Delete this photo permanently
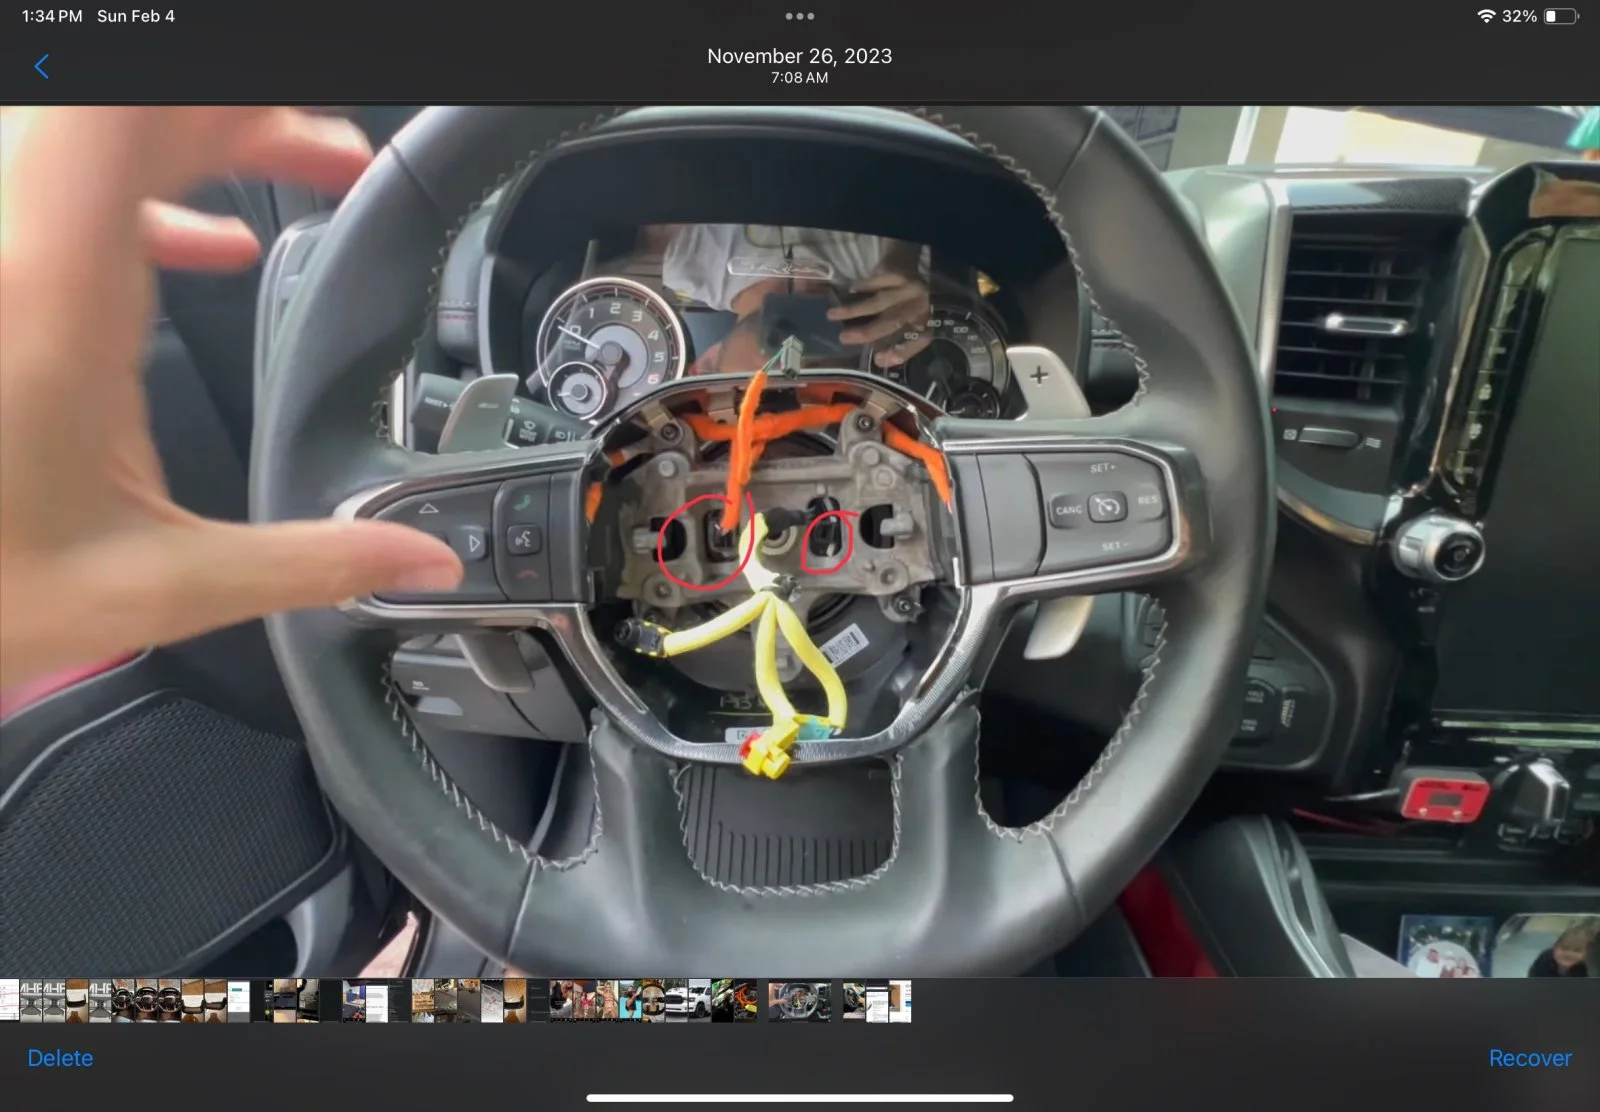Viewport: 1600px width, 1112px height. pyautogui.click(x=60, y=1058)
